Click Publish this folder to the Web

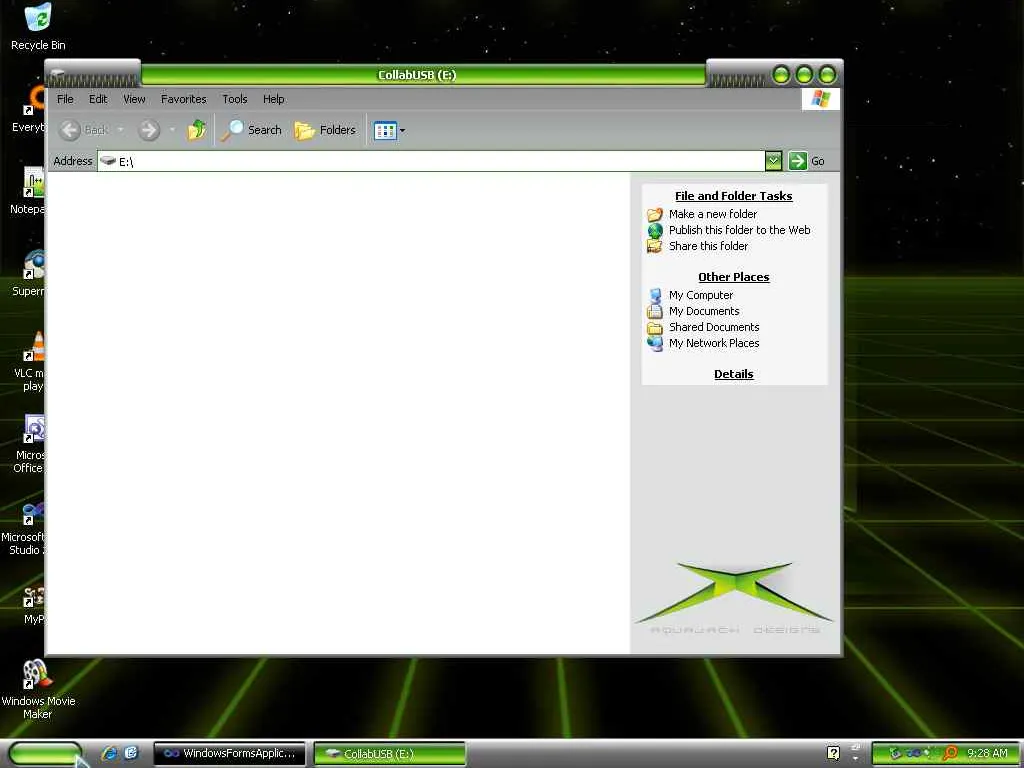pos(739,230)
